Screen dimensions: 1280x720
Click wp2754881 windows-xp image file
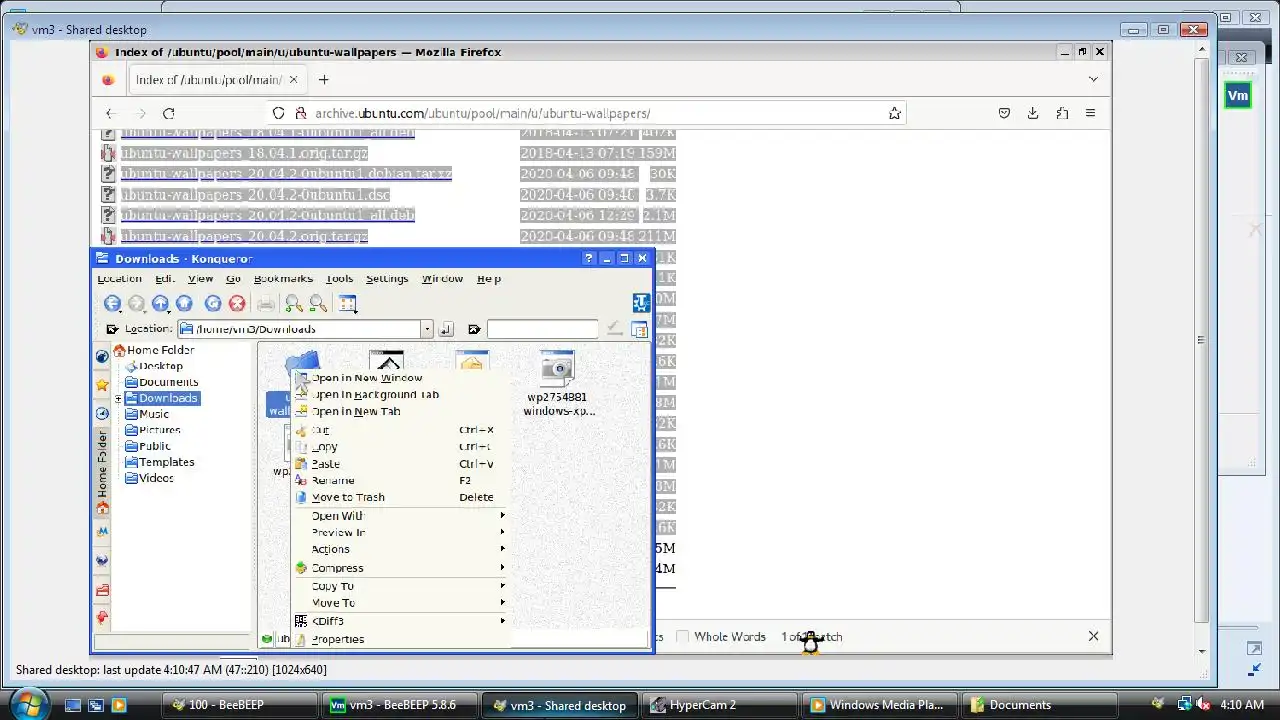[558, 384]
